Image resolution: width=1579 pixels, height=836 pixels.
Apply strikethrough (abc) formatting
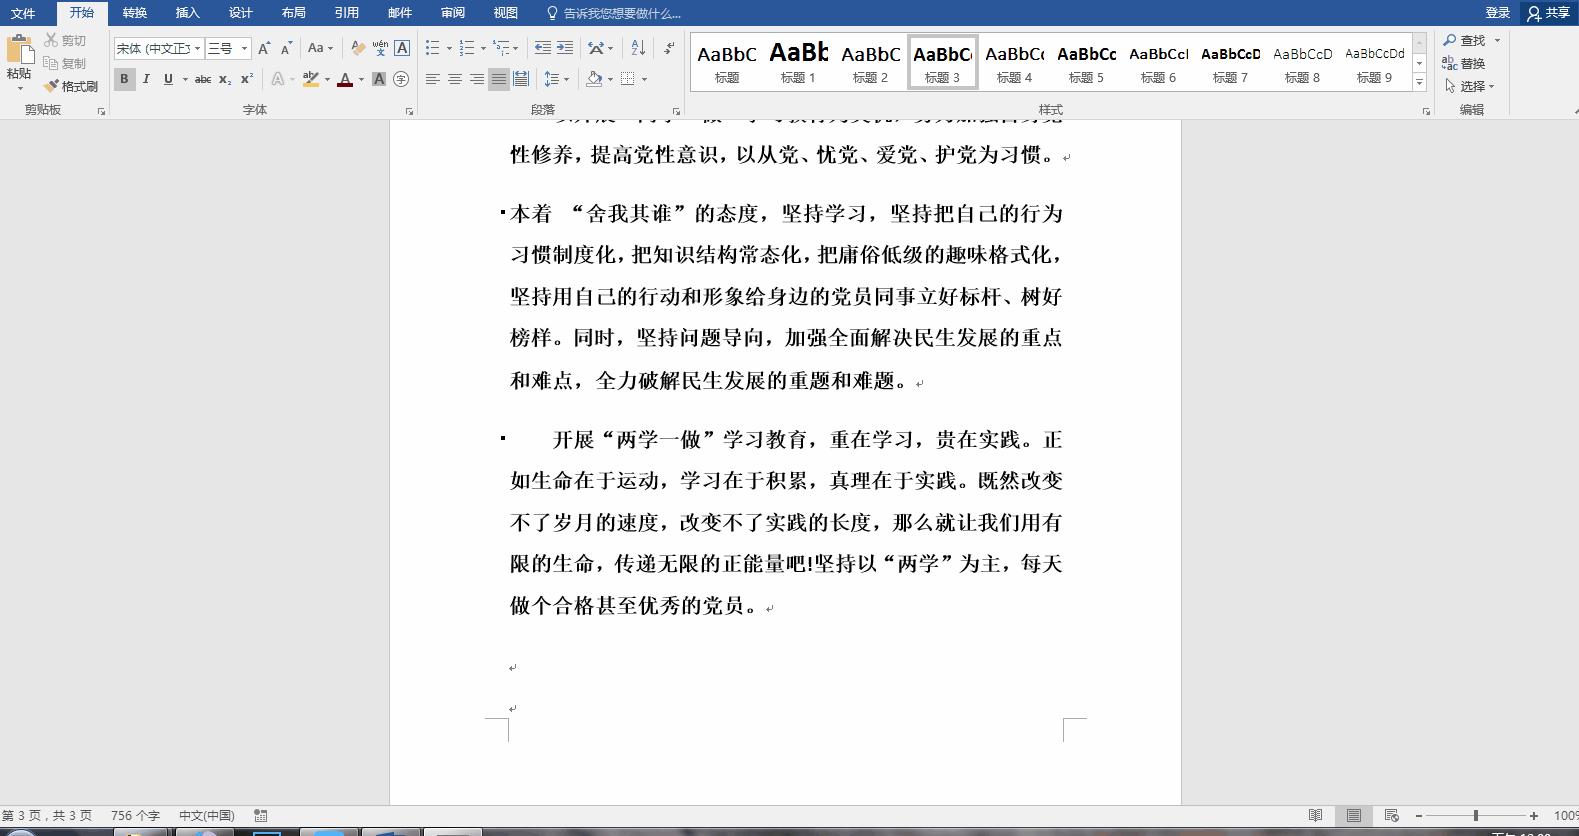point(203,79)
